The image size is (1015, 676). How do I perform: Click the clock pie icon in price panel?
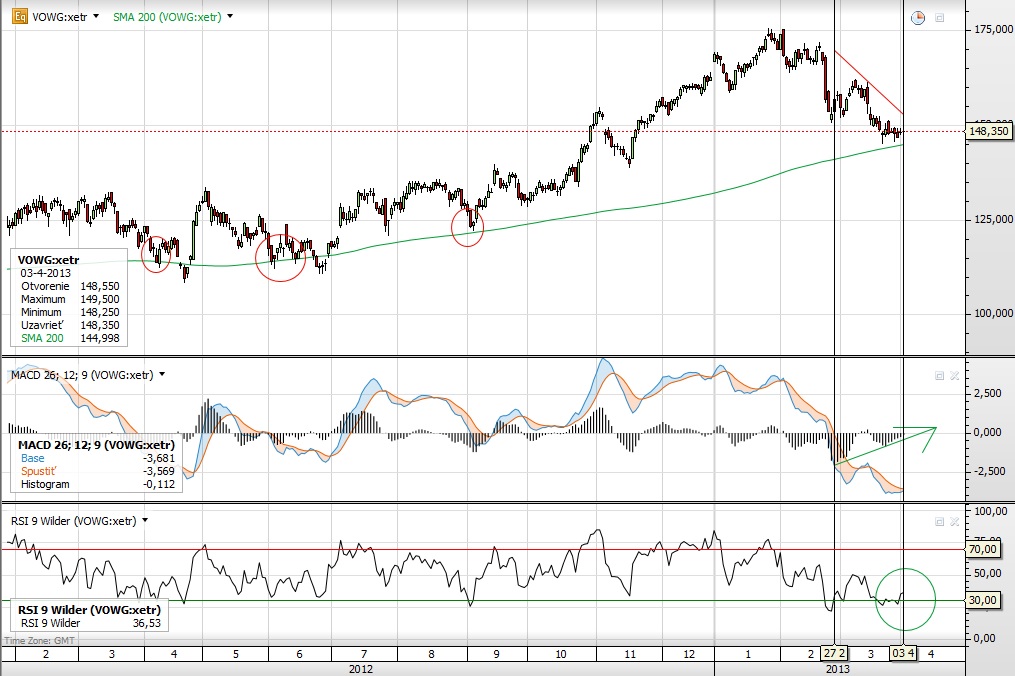(x=918, y=18)
